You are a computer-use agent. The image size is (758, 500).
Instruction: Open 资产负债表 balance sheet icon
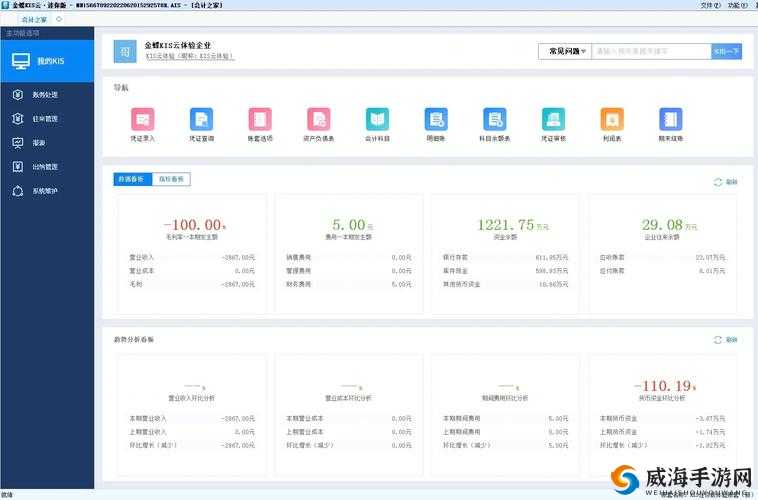coord(319,119)
